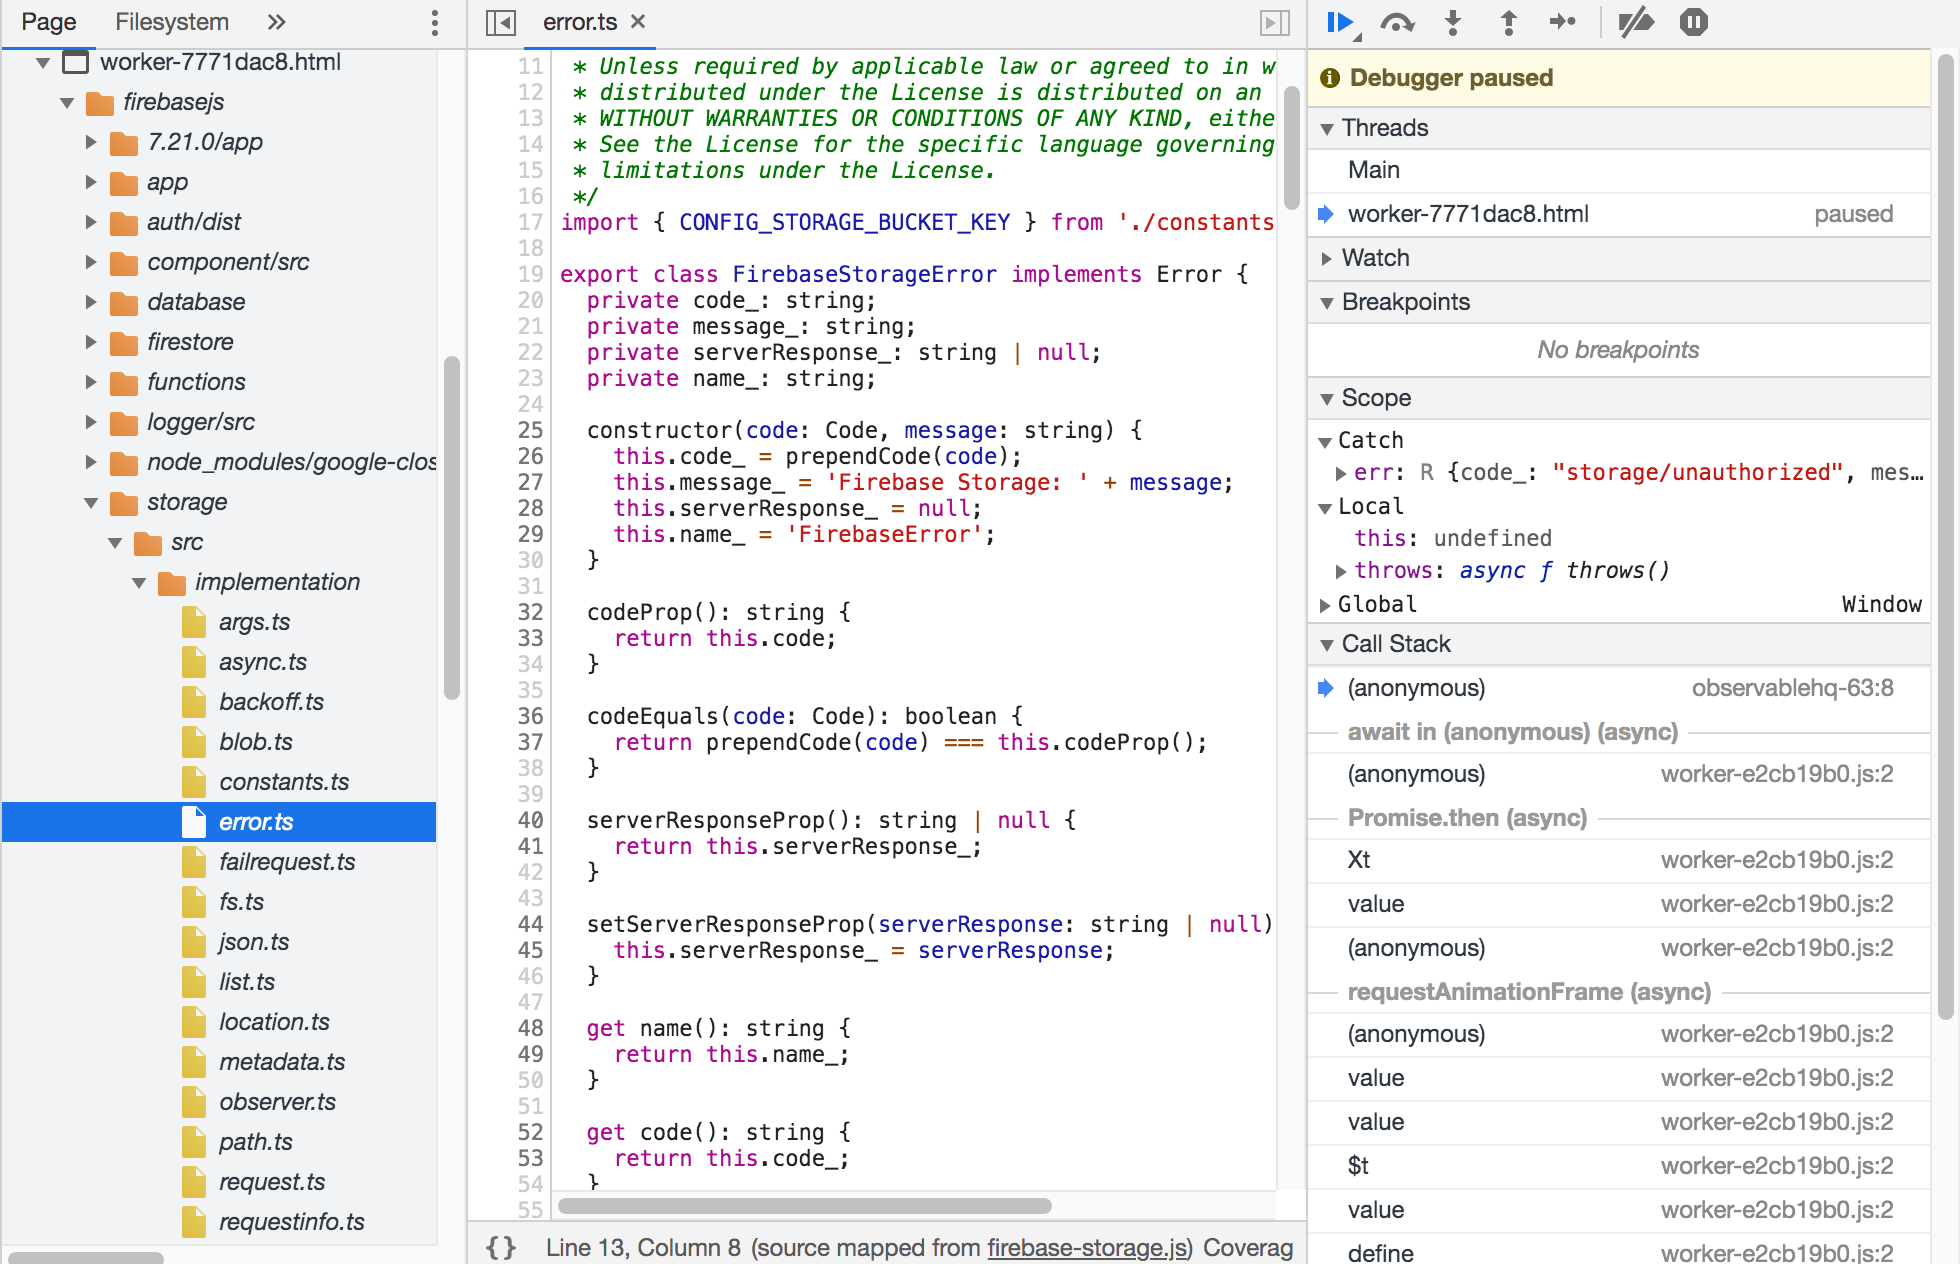Open observer.ts file
This screenshot has width=1960, height=1264.
277,1102
